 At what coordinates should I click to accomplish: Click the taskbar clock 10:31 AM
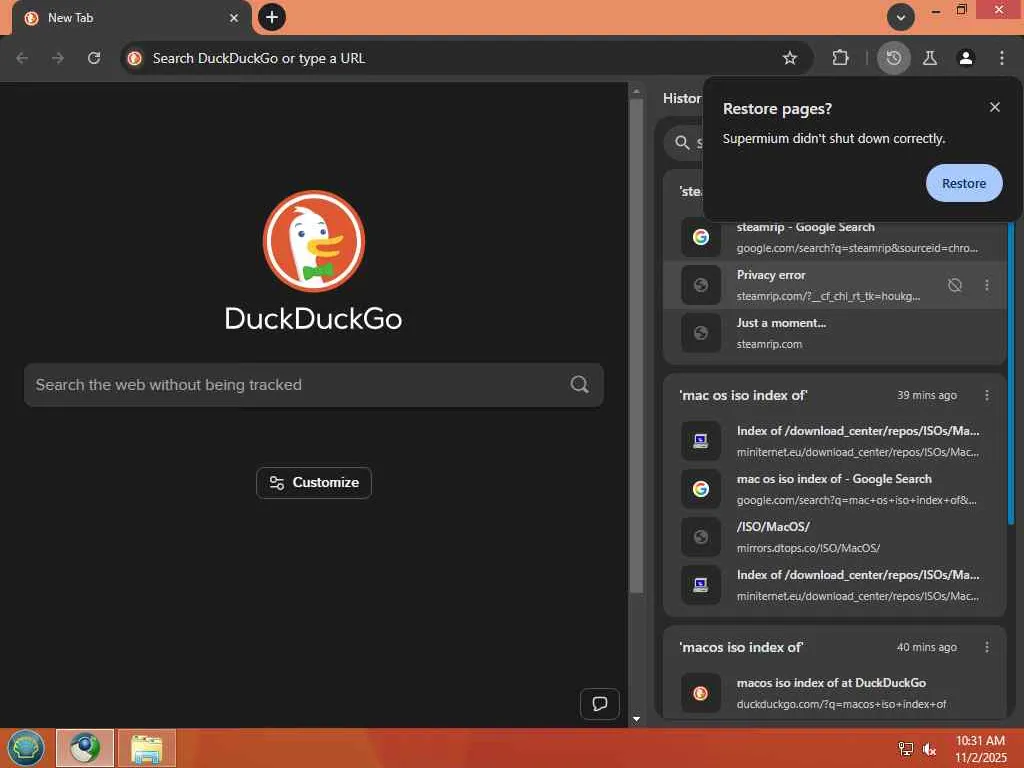coord(980,741)
